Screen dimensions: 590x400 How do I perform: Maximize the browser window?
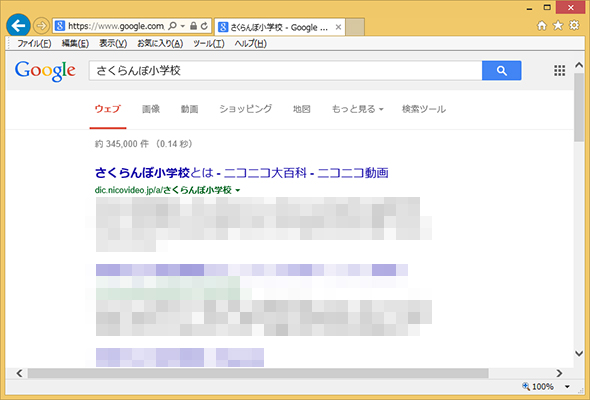547,8
